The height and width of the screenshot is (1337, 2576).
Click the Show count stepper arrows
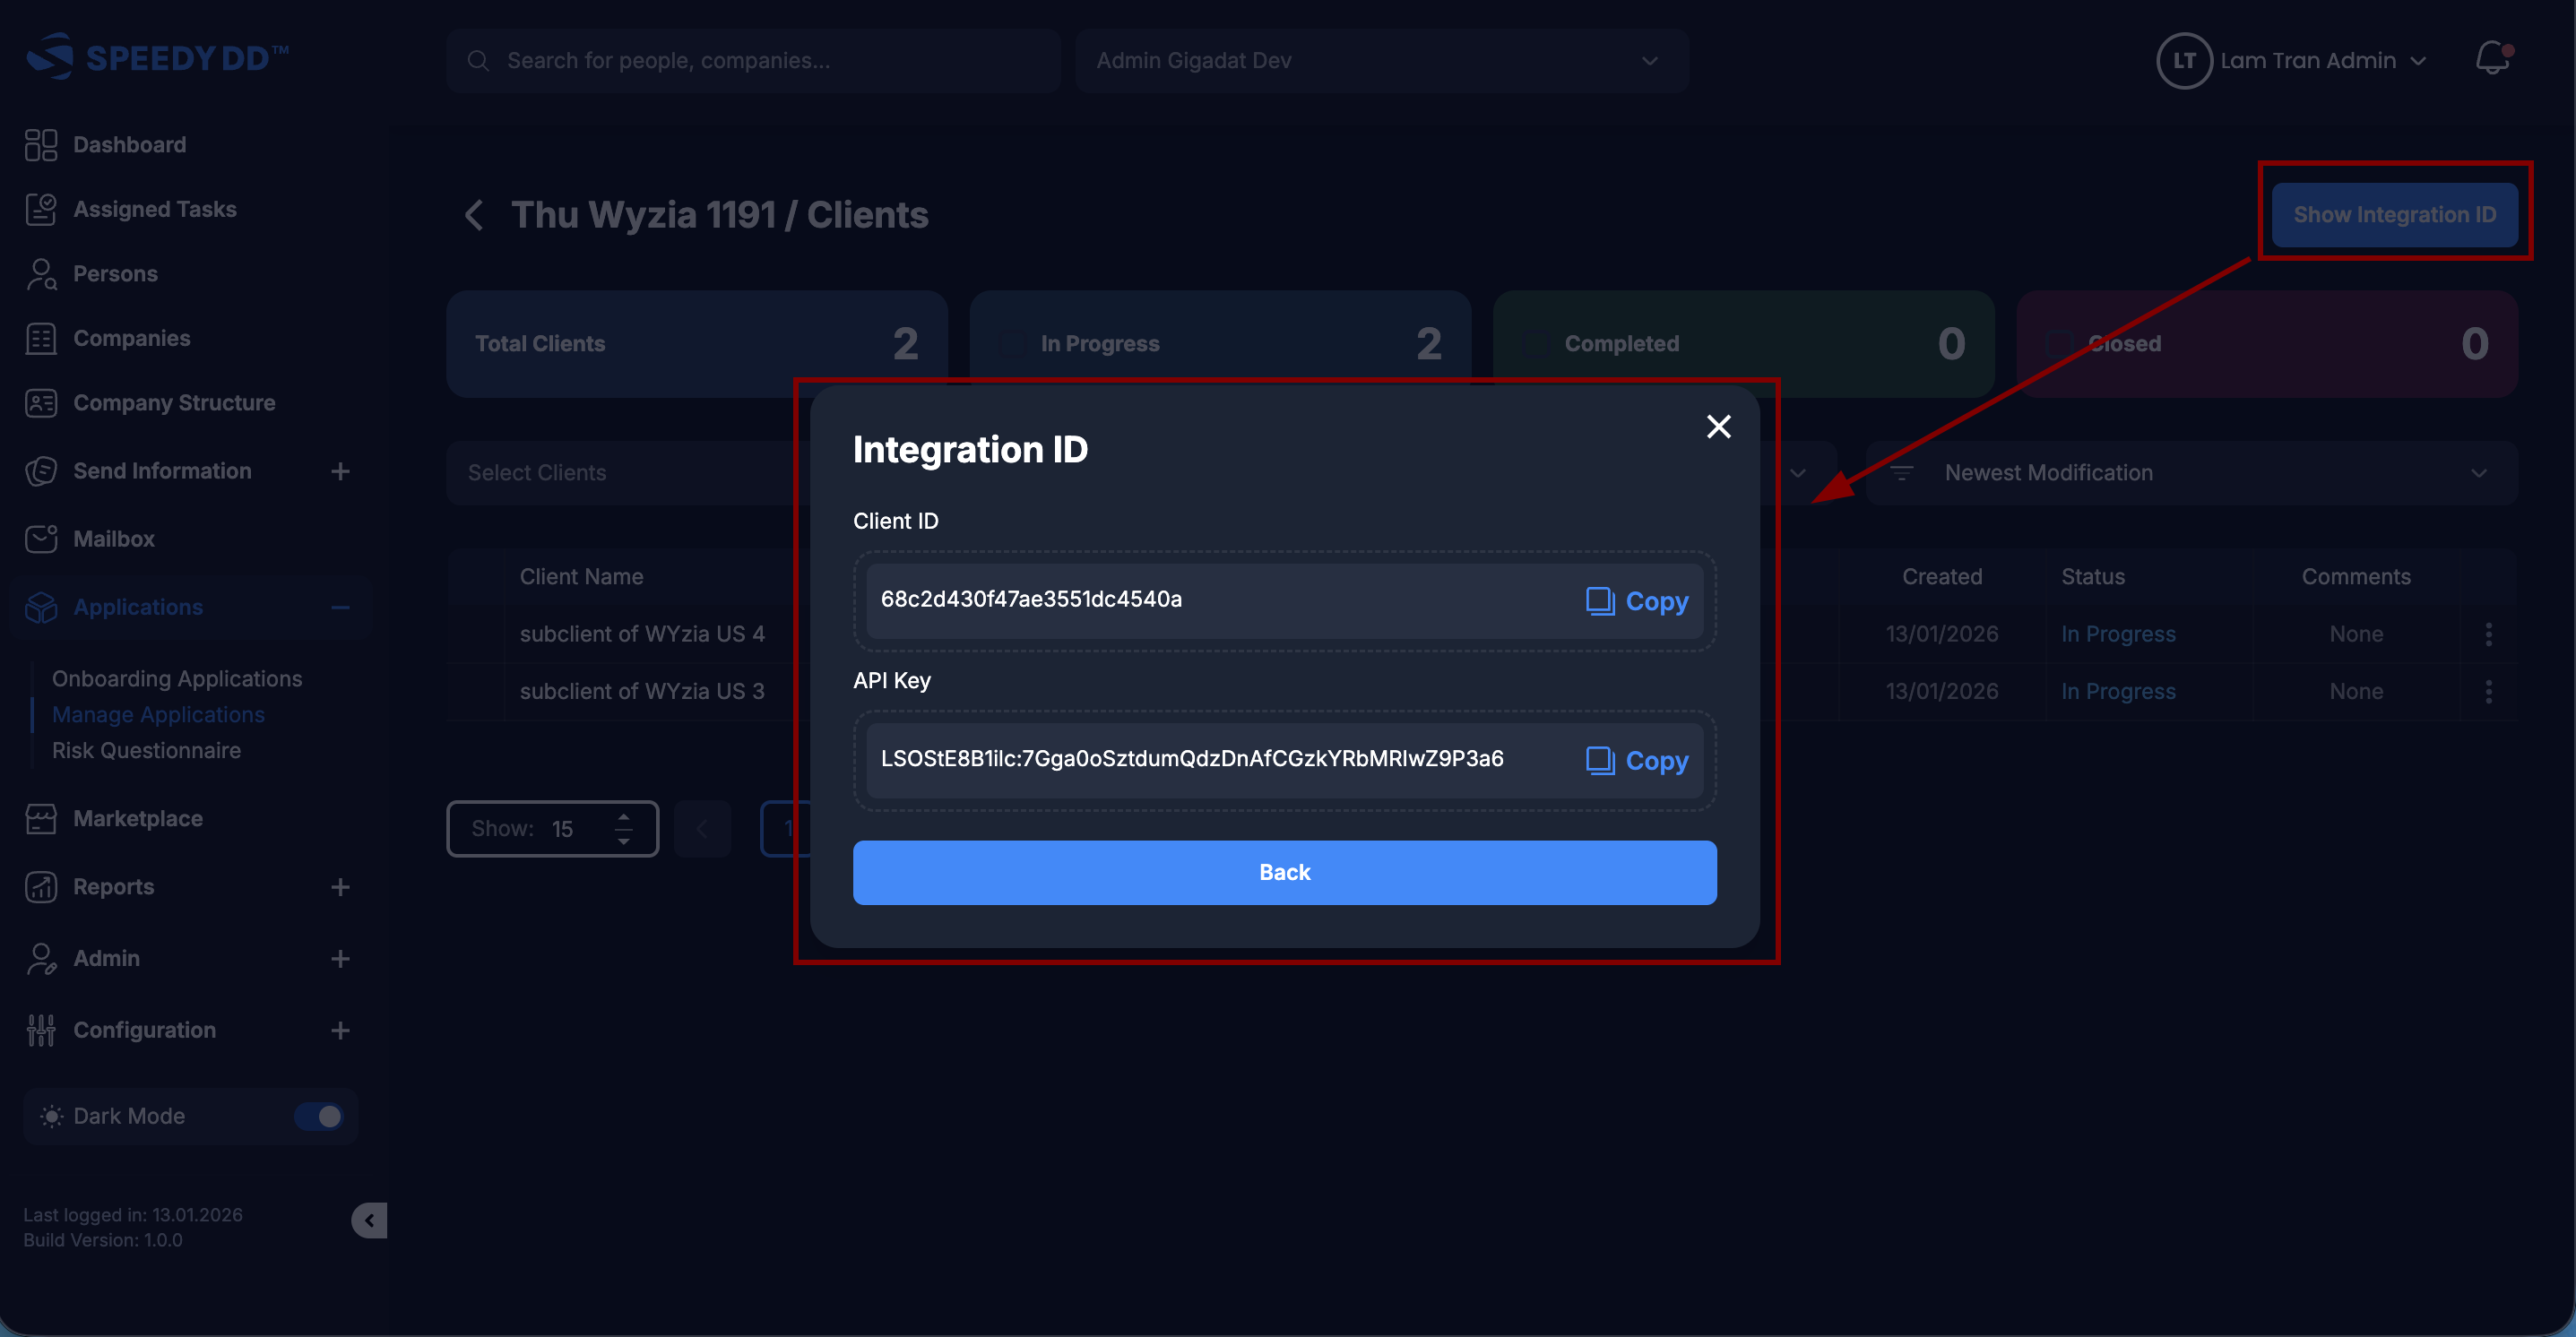(623, 829)
